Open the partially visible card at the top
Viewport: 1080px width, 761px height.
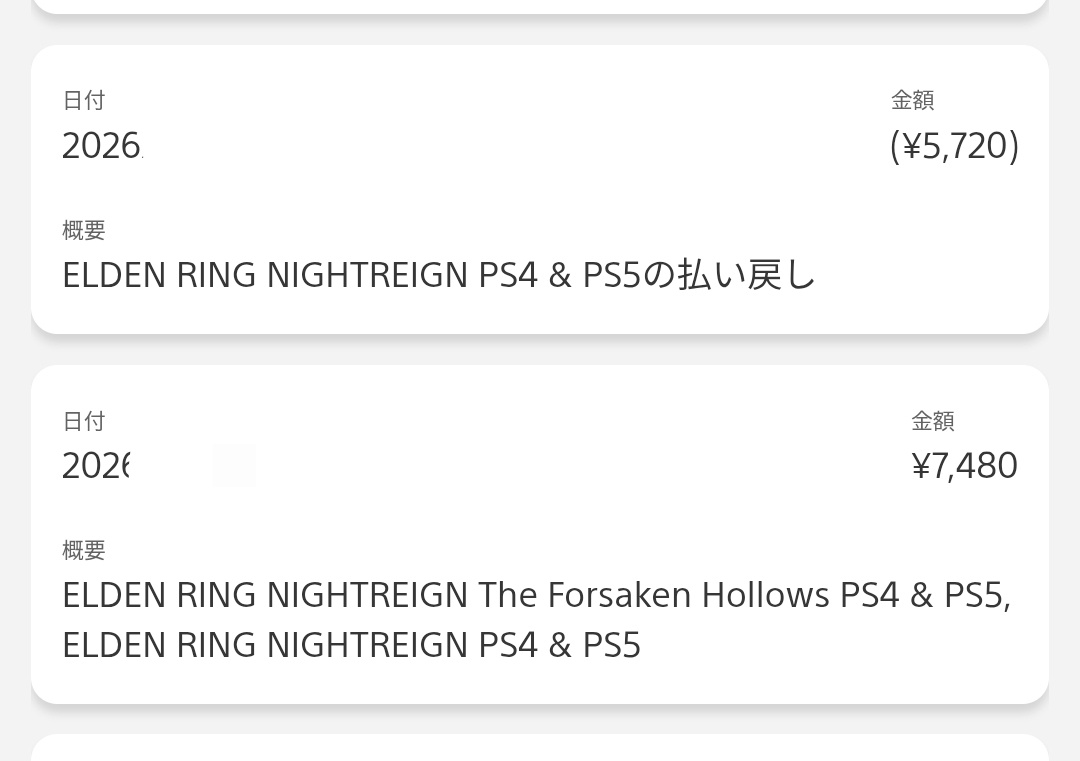(540, 5)
